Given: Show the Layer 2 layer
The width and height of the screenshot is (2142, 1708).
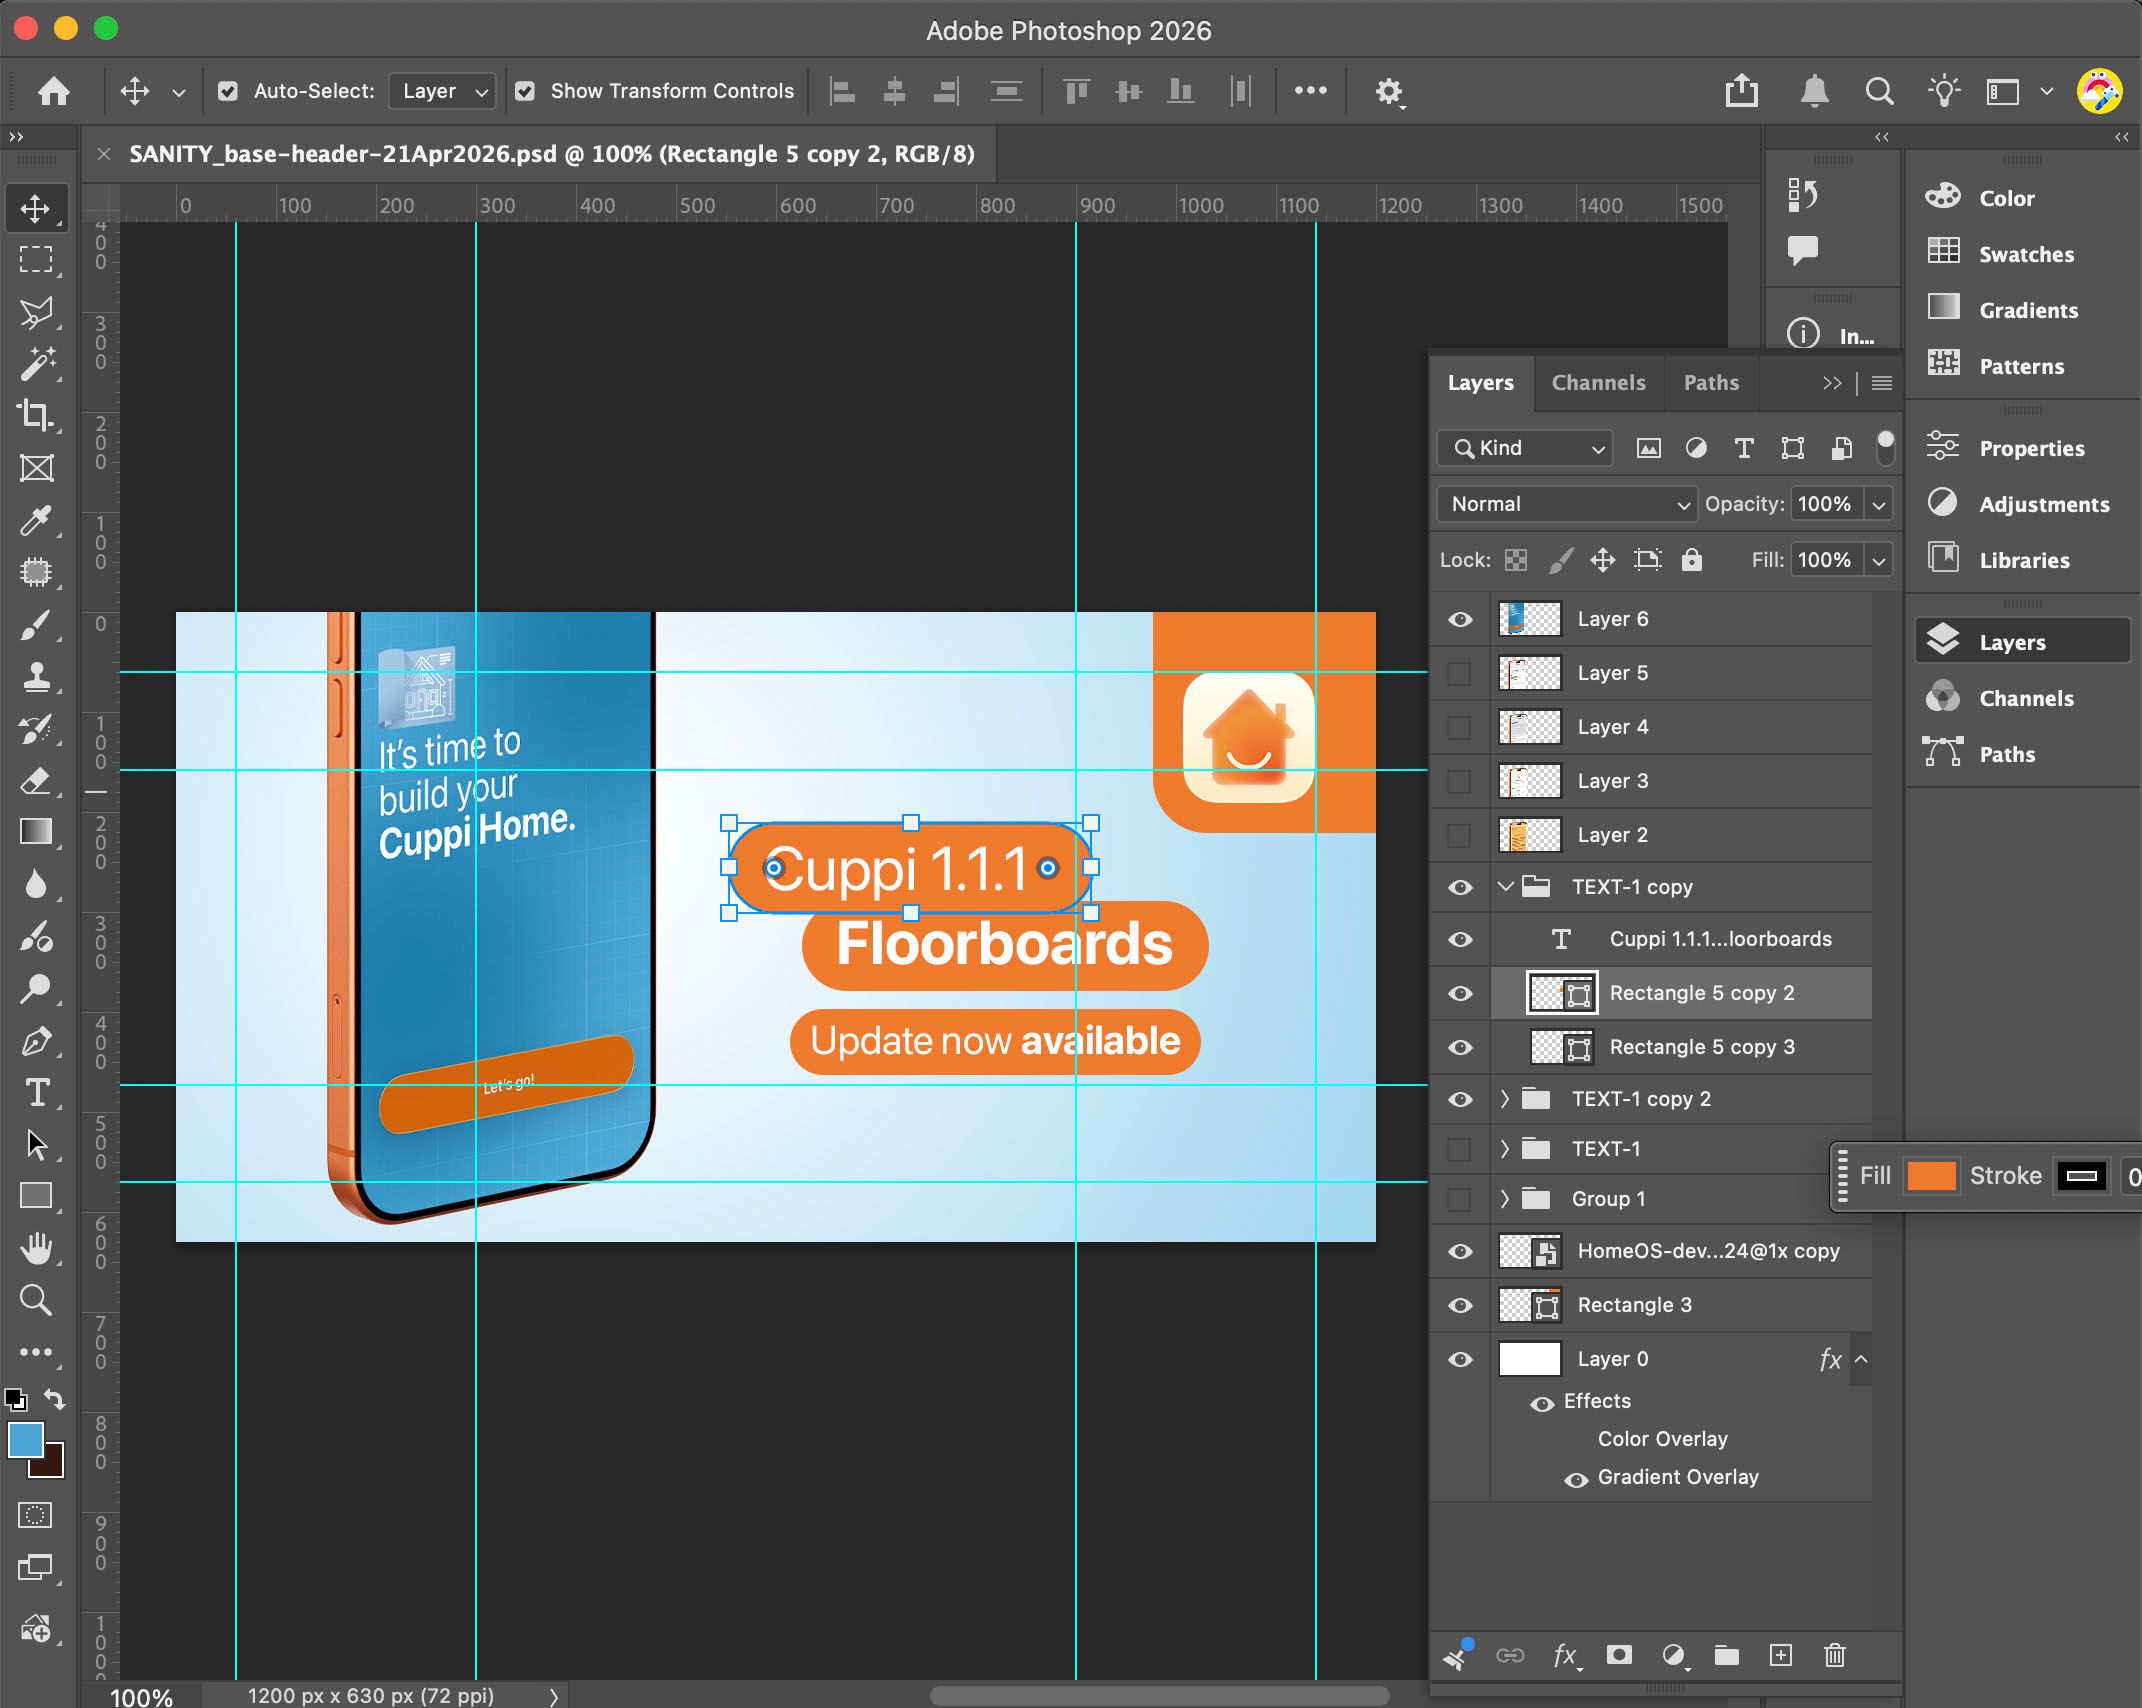Looking at the screenshot, I should pyautogui.click(x=1460, y=835).
